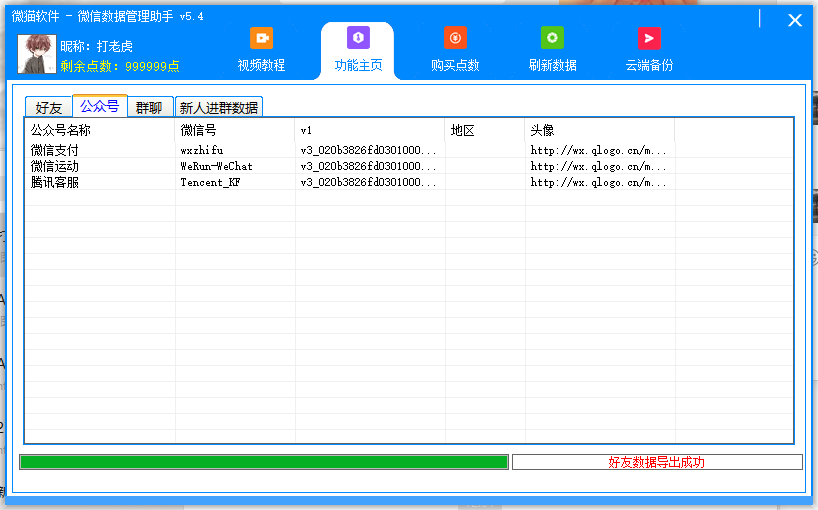
Task: Click the avatar URL in 微信运动 row
Action: coord(598,166)
